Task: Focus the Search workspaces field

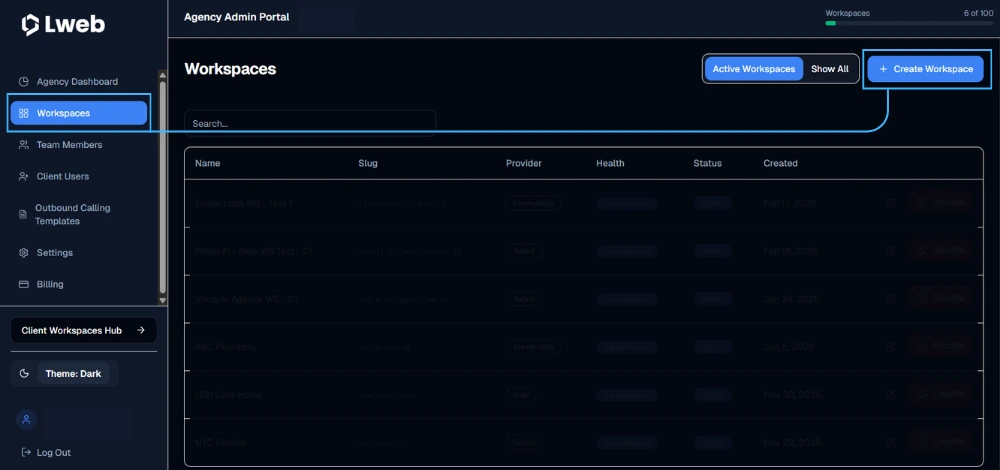Action: (x=310, y=124)
